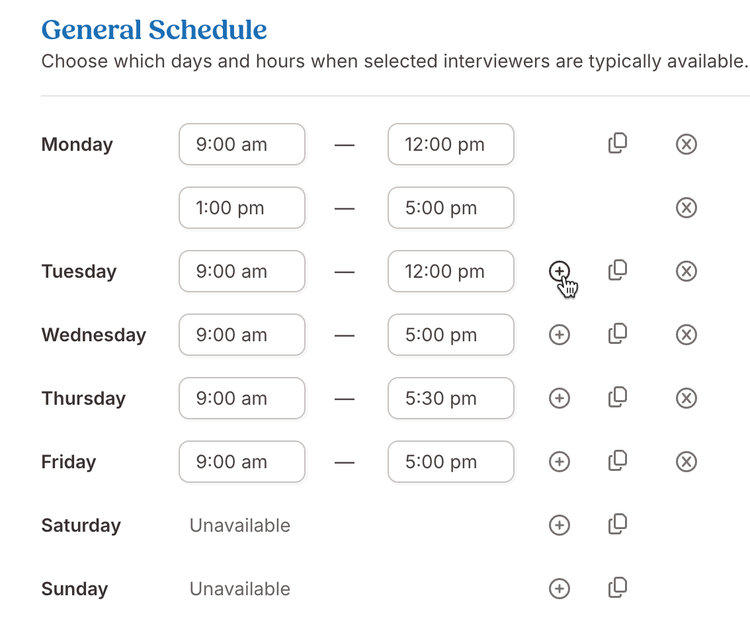Change Tuesday 12:00 pm end time
Image resolution: width=750 pixels, height=627 pixels.
click(x=451, y=271)
